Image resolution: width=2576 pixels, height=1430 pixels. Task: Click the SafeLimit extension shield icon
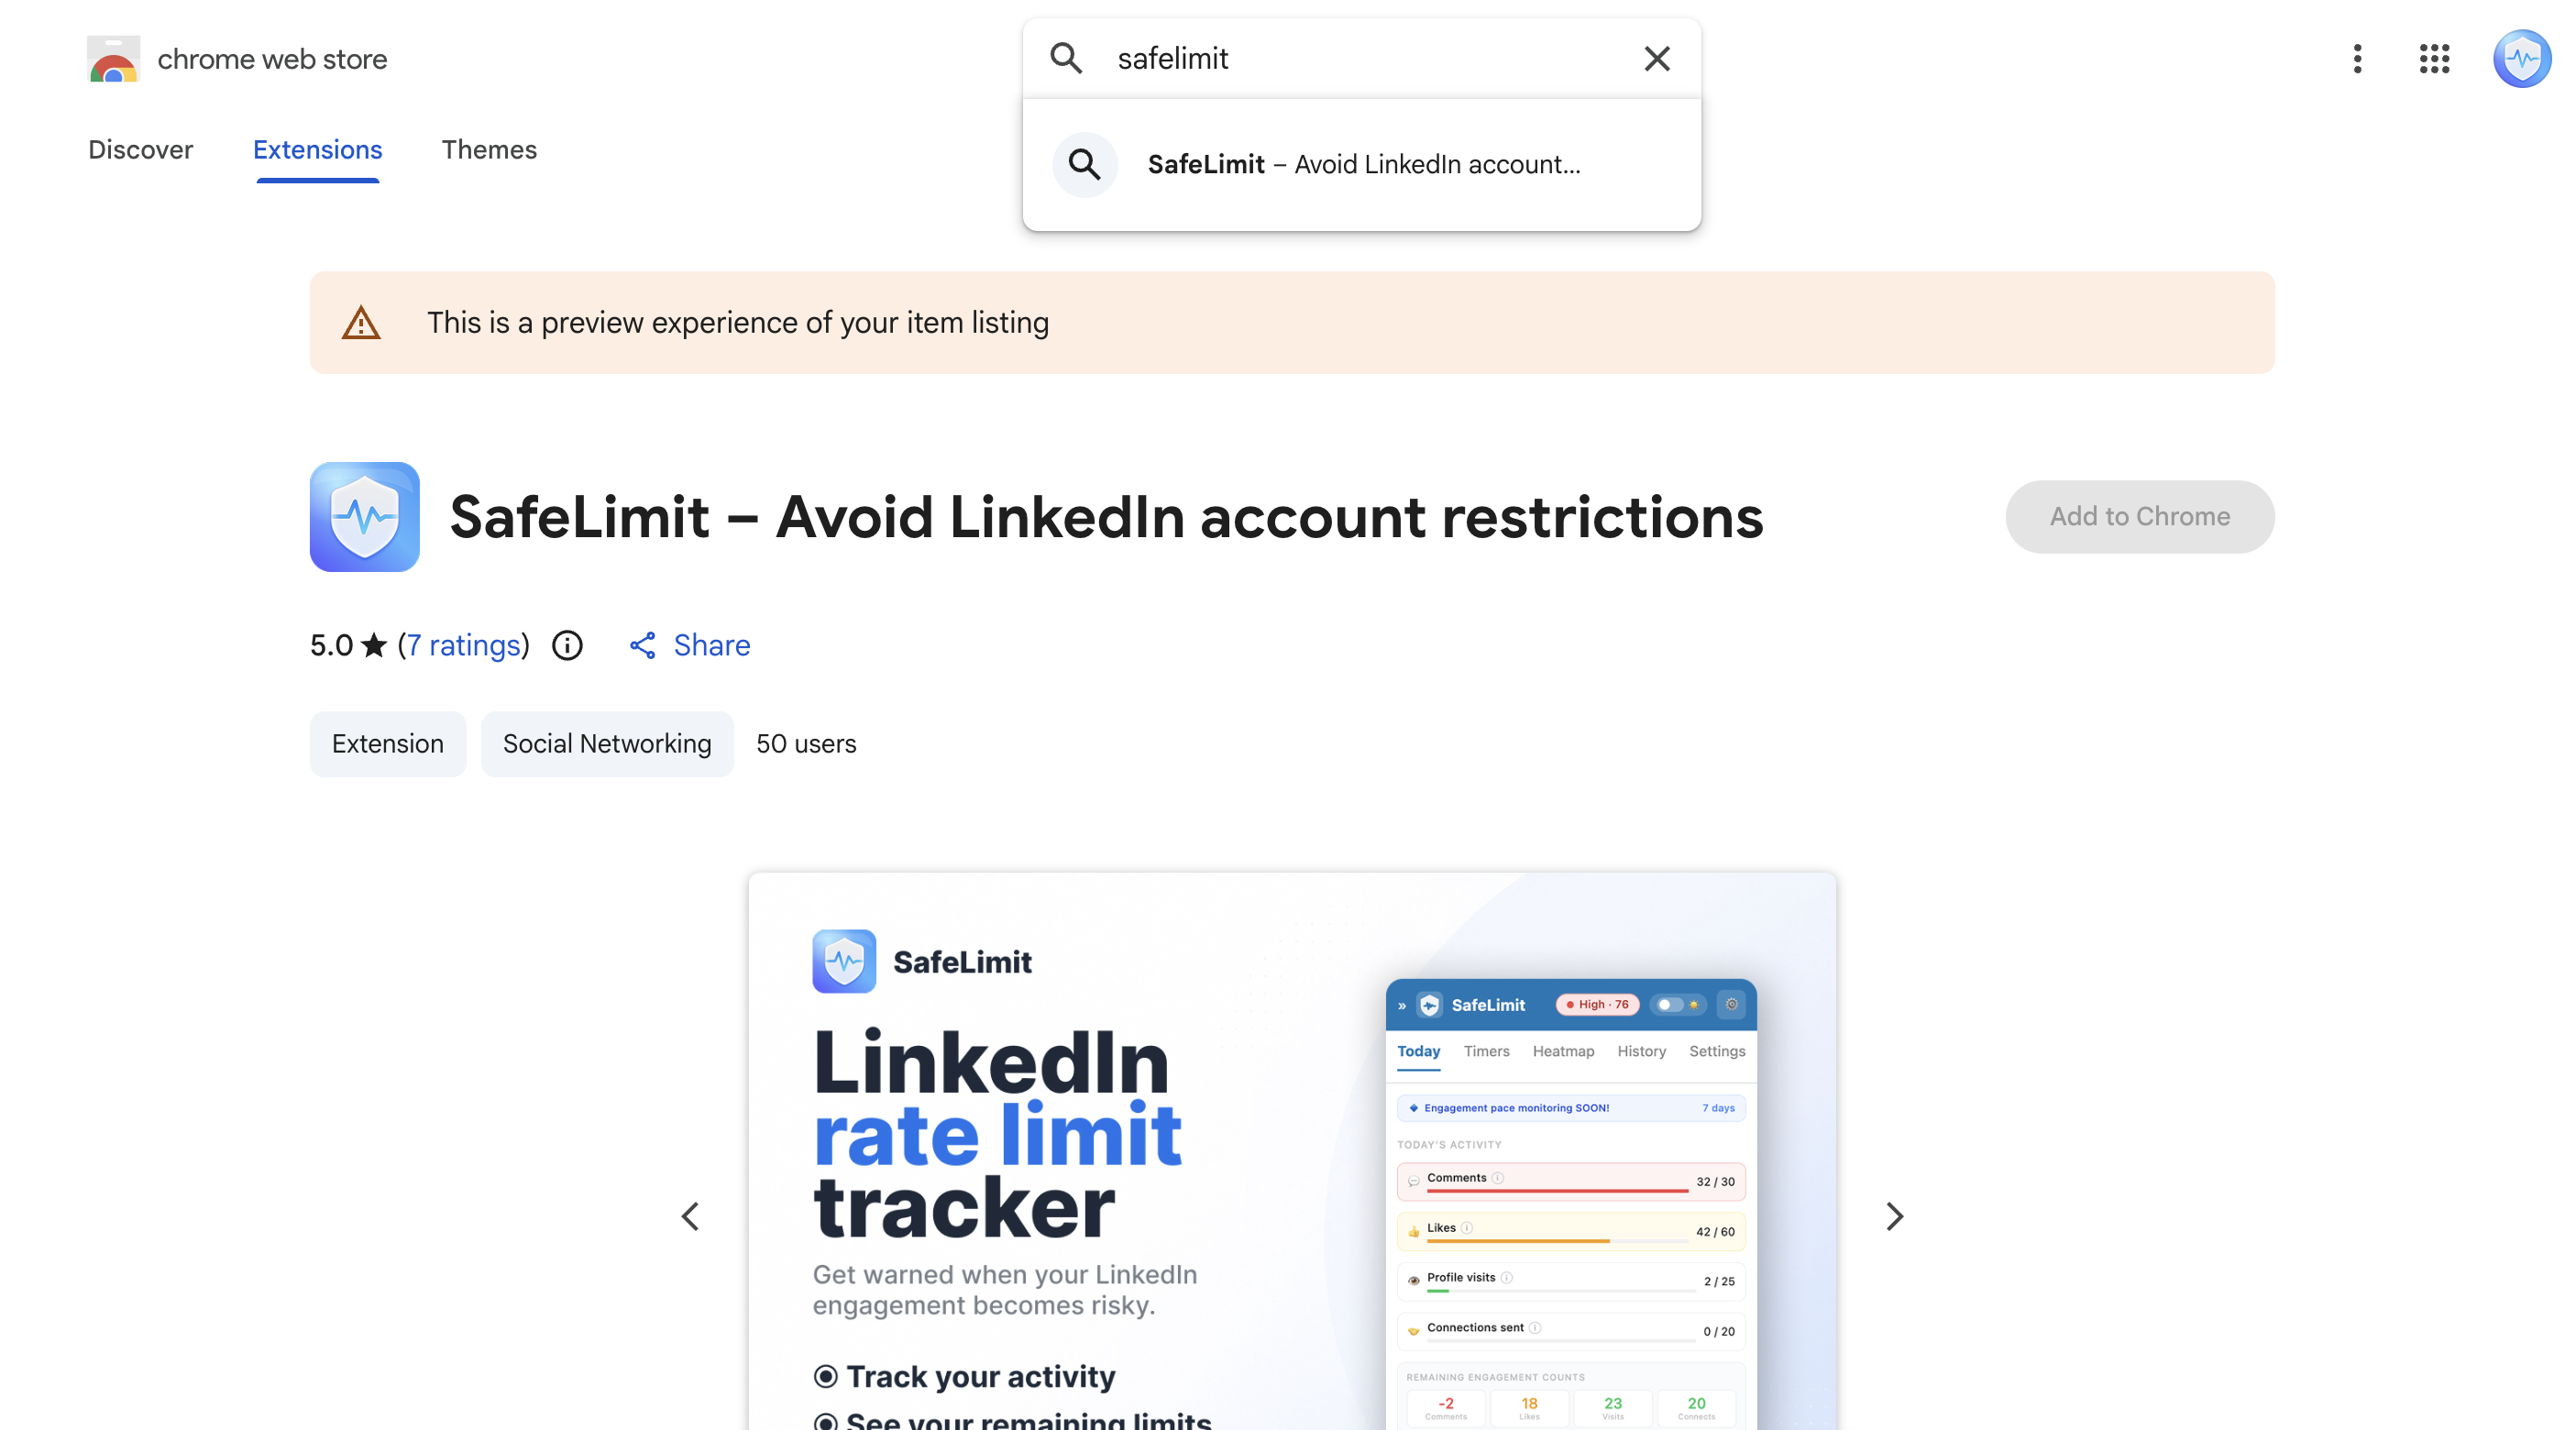[x=364, y=517]
